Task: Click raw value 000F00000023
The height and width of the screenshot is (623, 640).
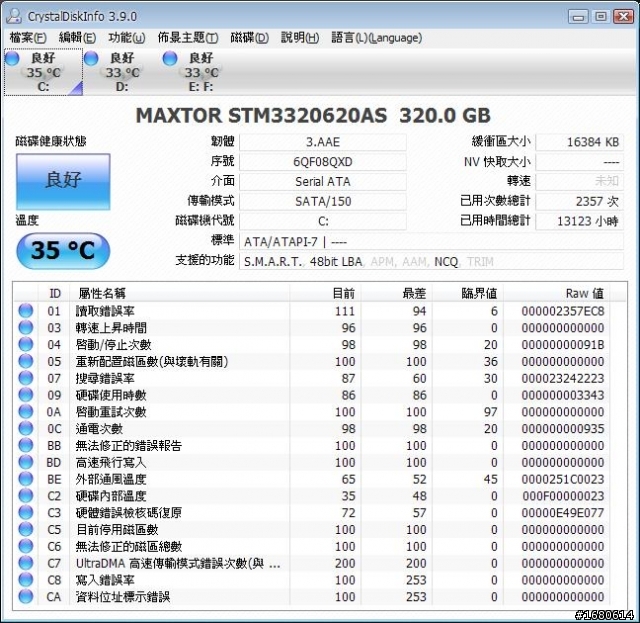Action: (563, 496)
